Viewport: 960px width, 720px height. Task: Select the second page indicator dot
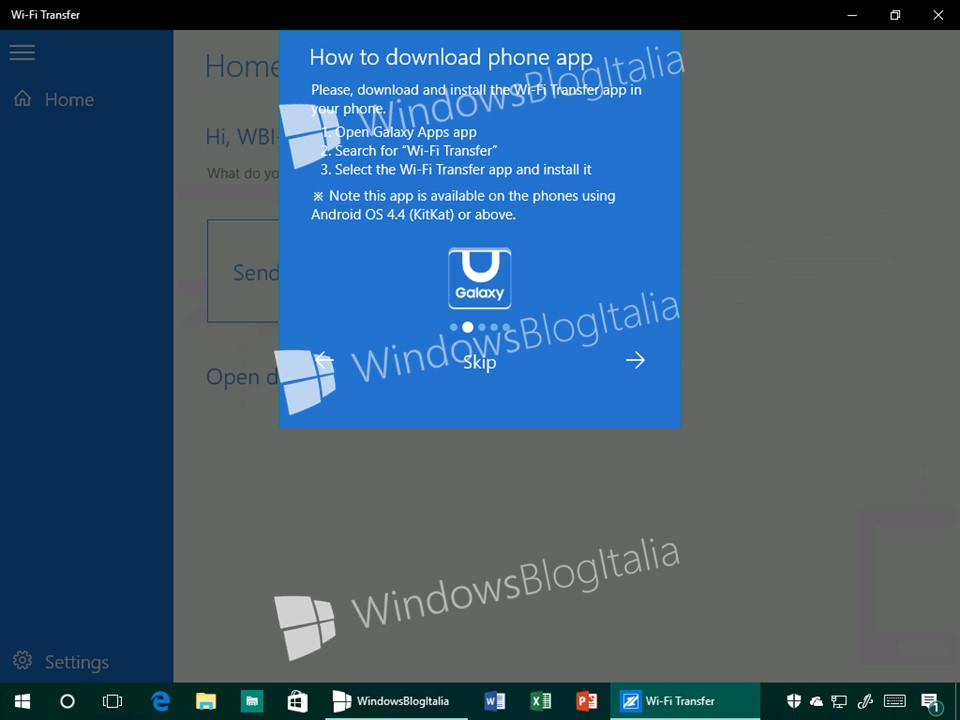point(468,328)
